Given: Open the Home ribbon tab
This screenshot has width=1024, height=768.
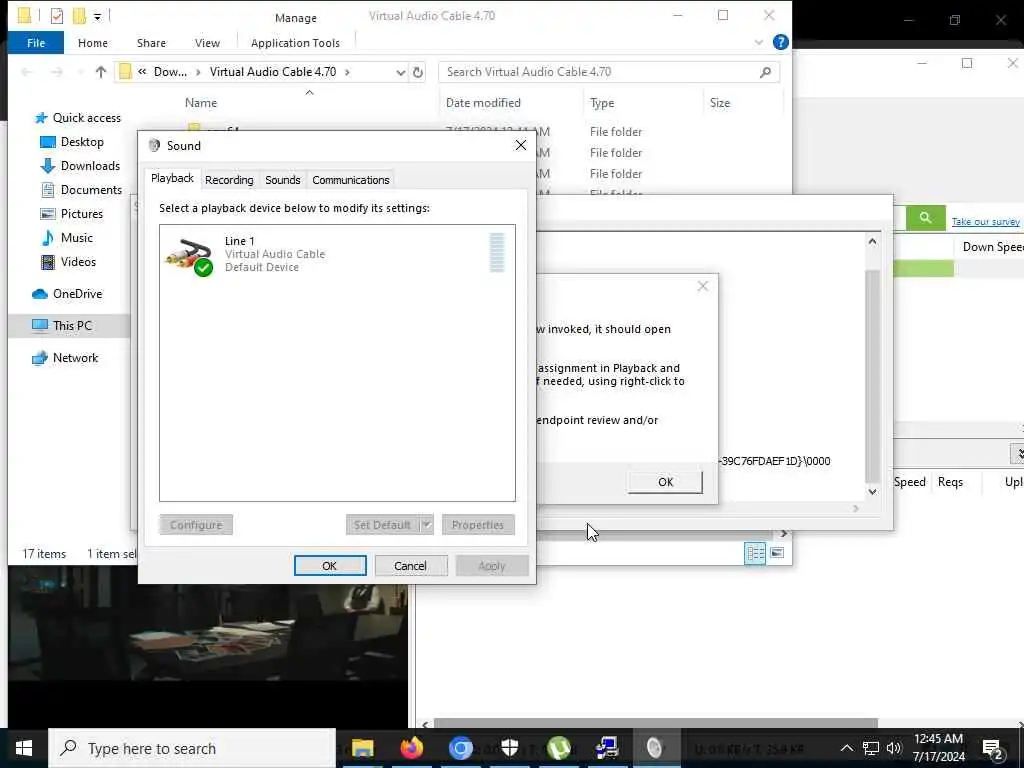Looking at the screenshot, I should coord(93,42).
